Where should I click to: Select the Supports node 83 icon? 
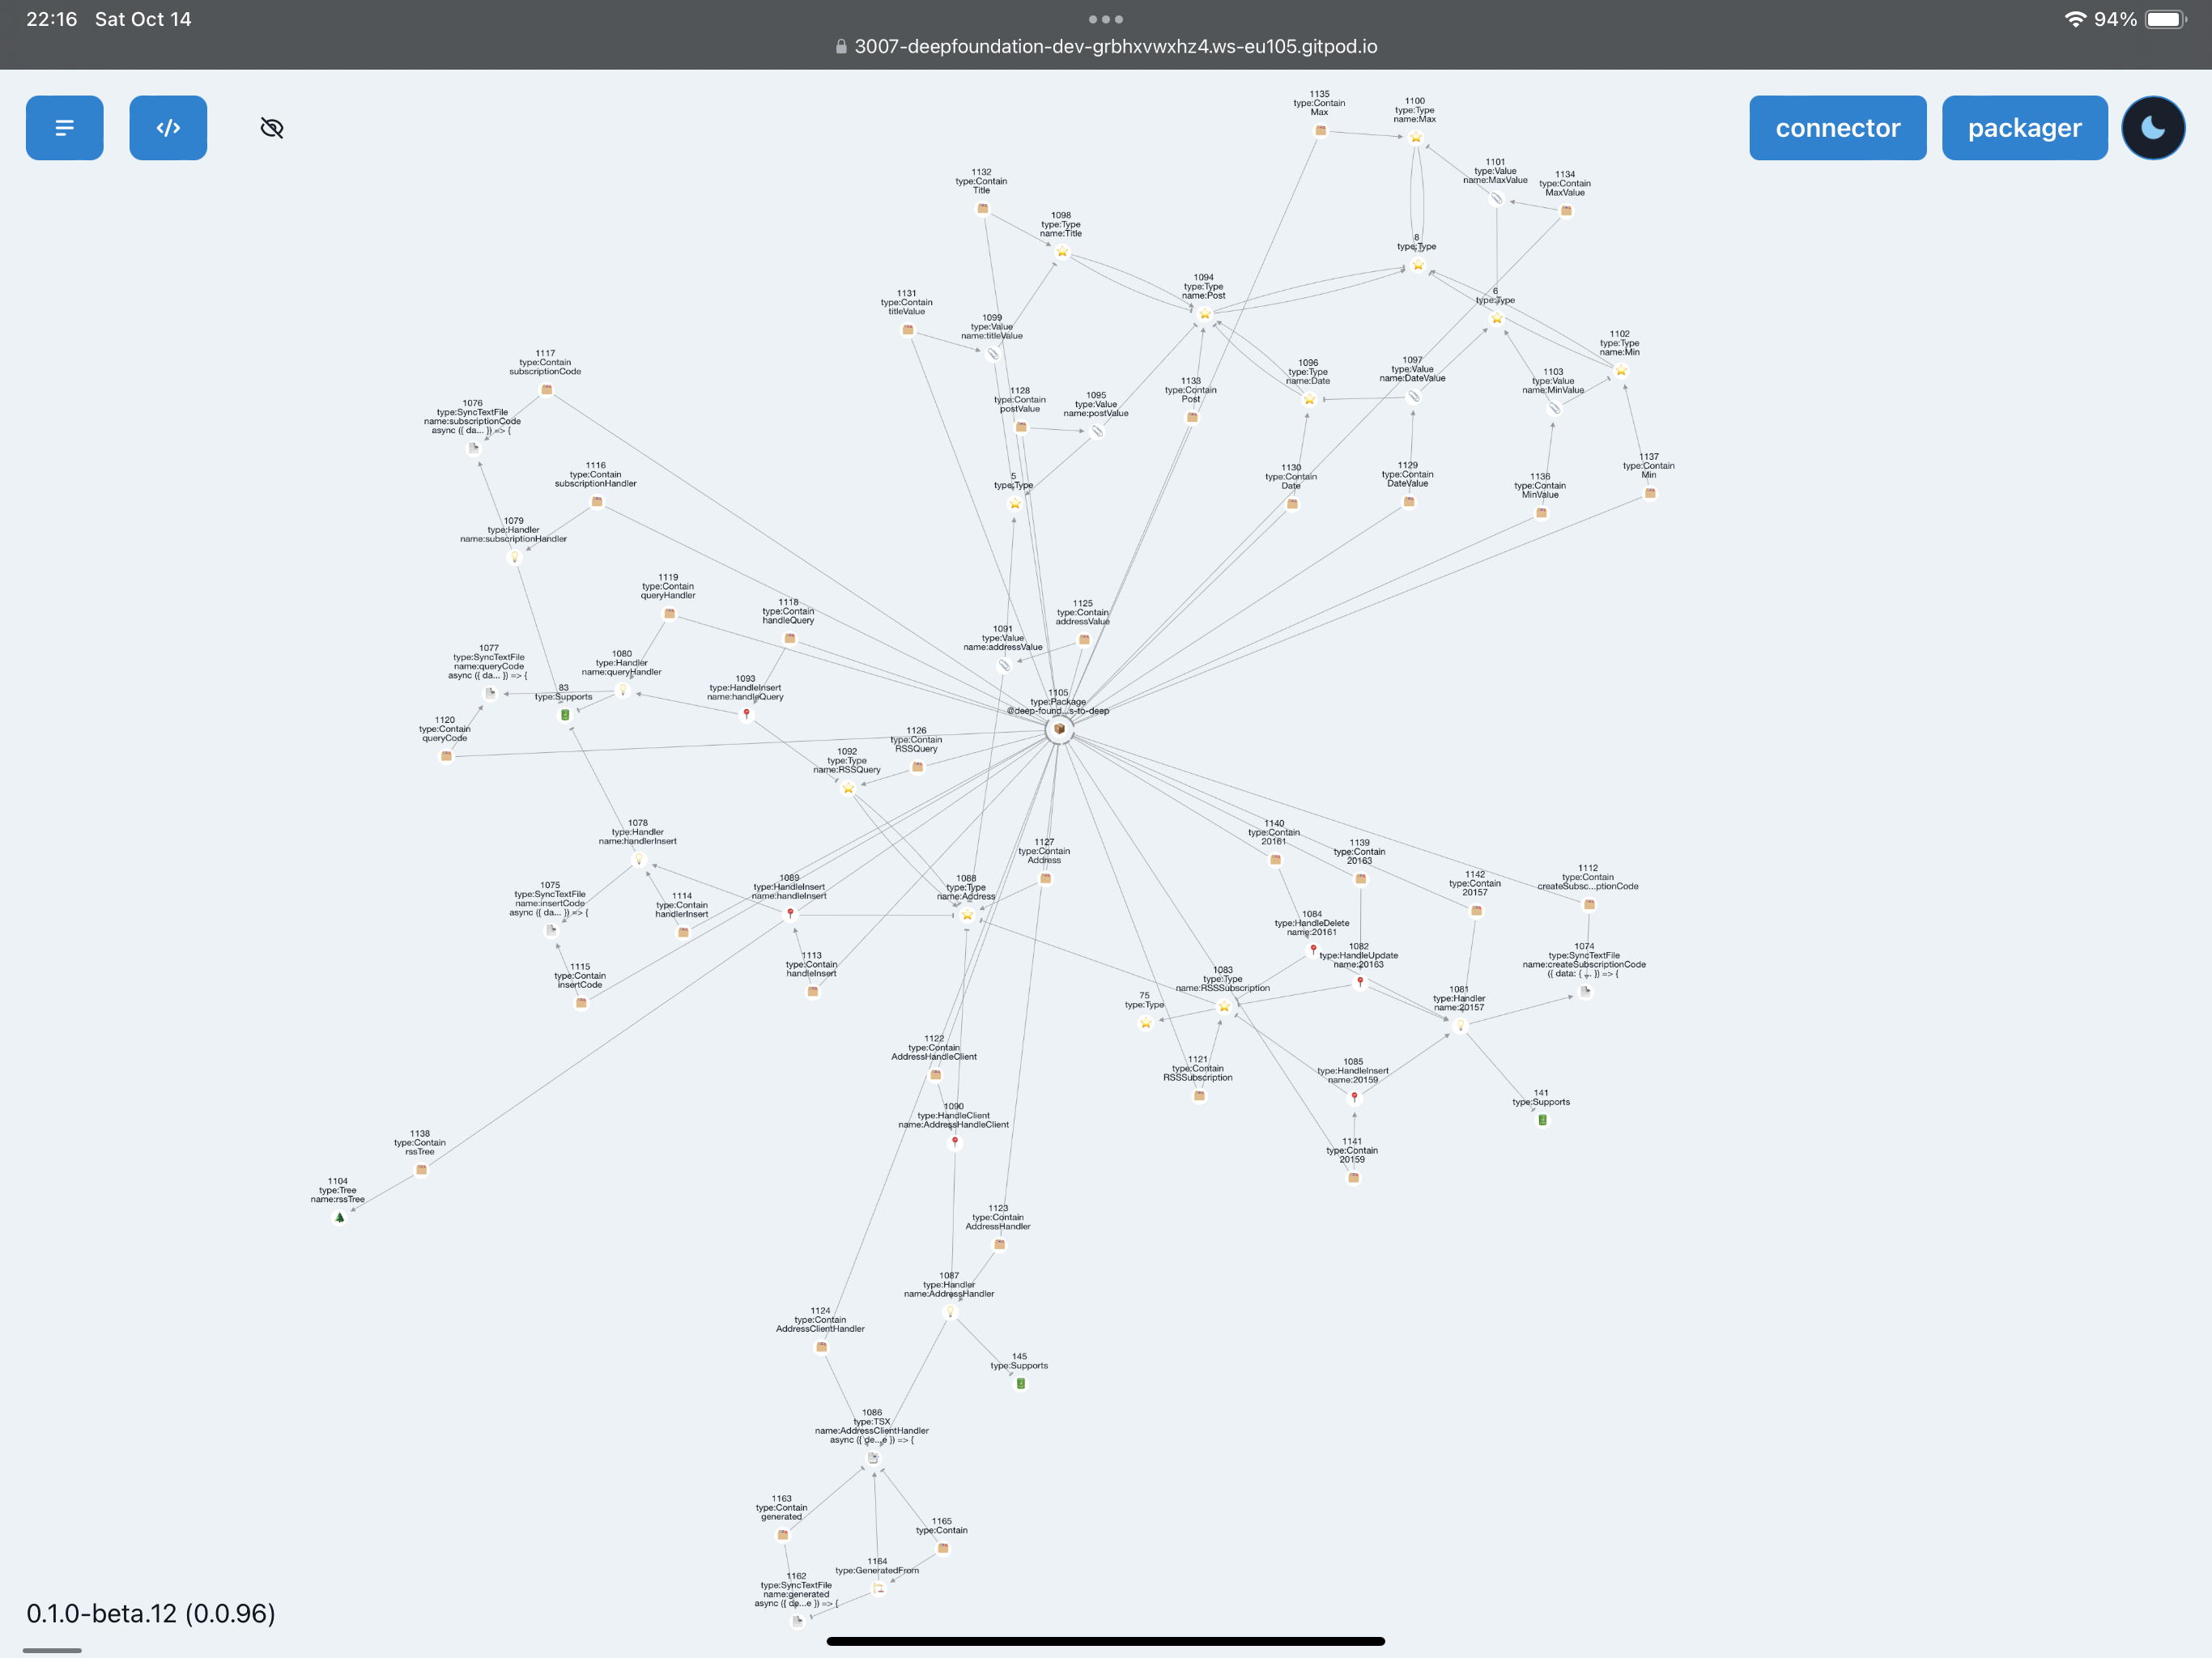pos(565,715)
